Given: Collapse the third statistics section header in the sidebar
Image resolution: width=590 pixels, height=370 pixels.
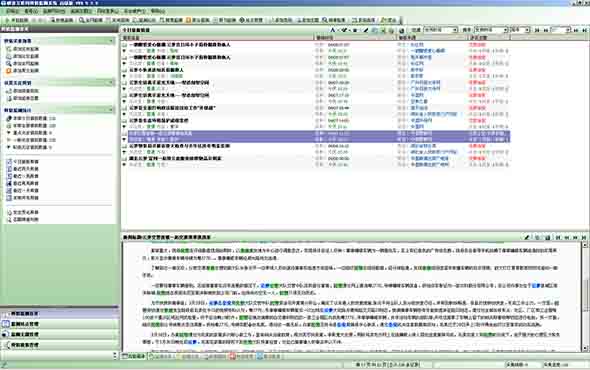Looking at the screenshot, I should point(112,110).
